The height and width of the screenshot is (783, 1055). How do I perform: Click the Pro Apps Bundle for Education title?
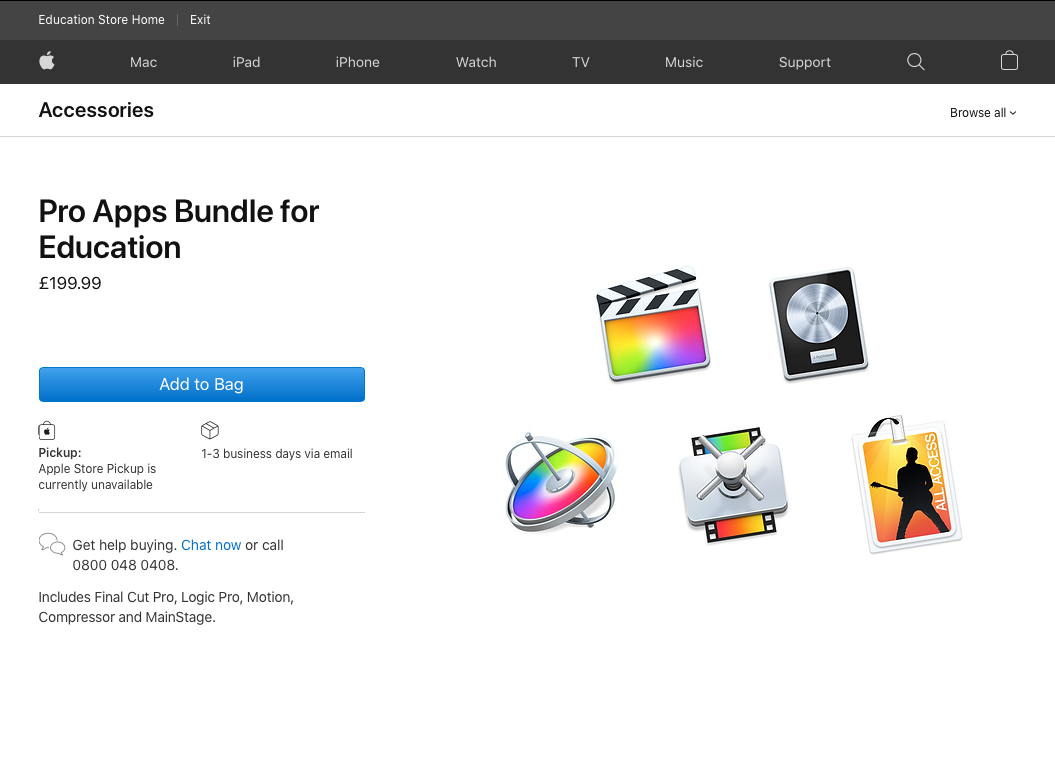(178, 229)
